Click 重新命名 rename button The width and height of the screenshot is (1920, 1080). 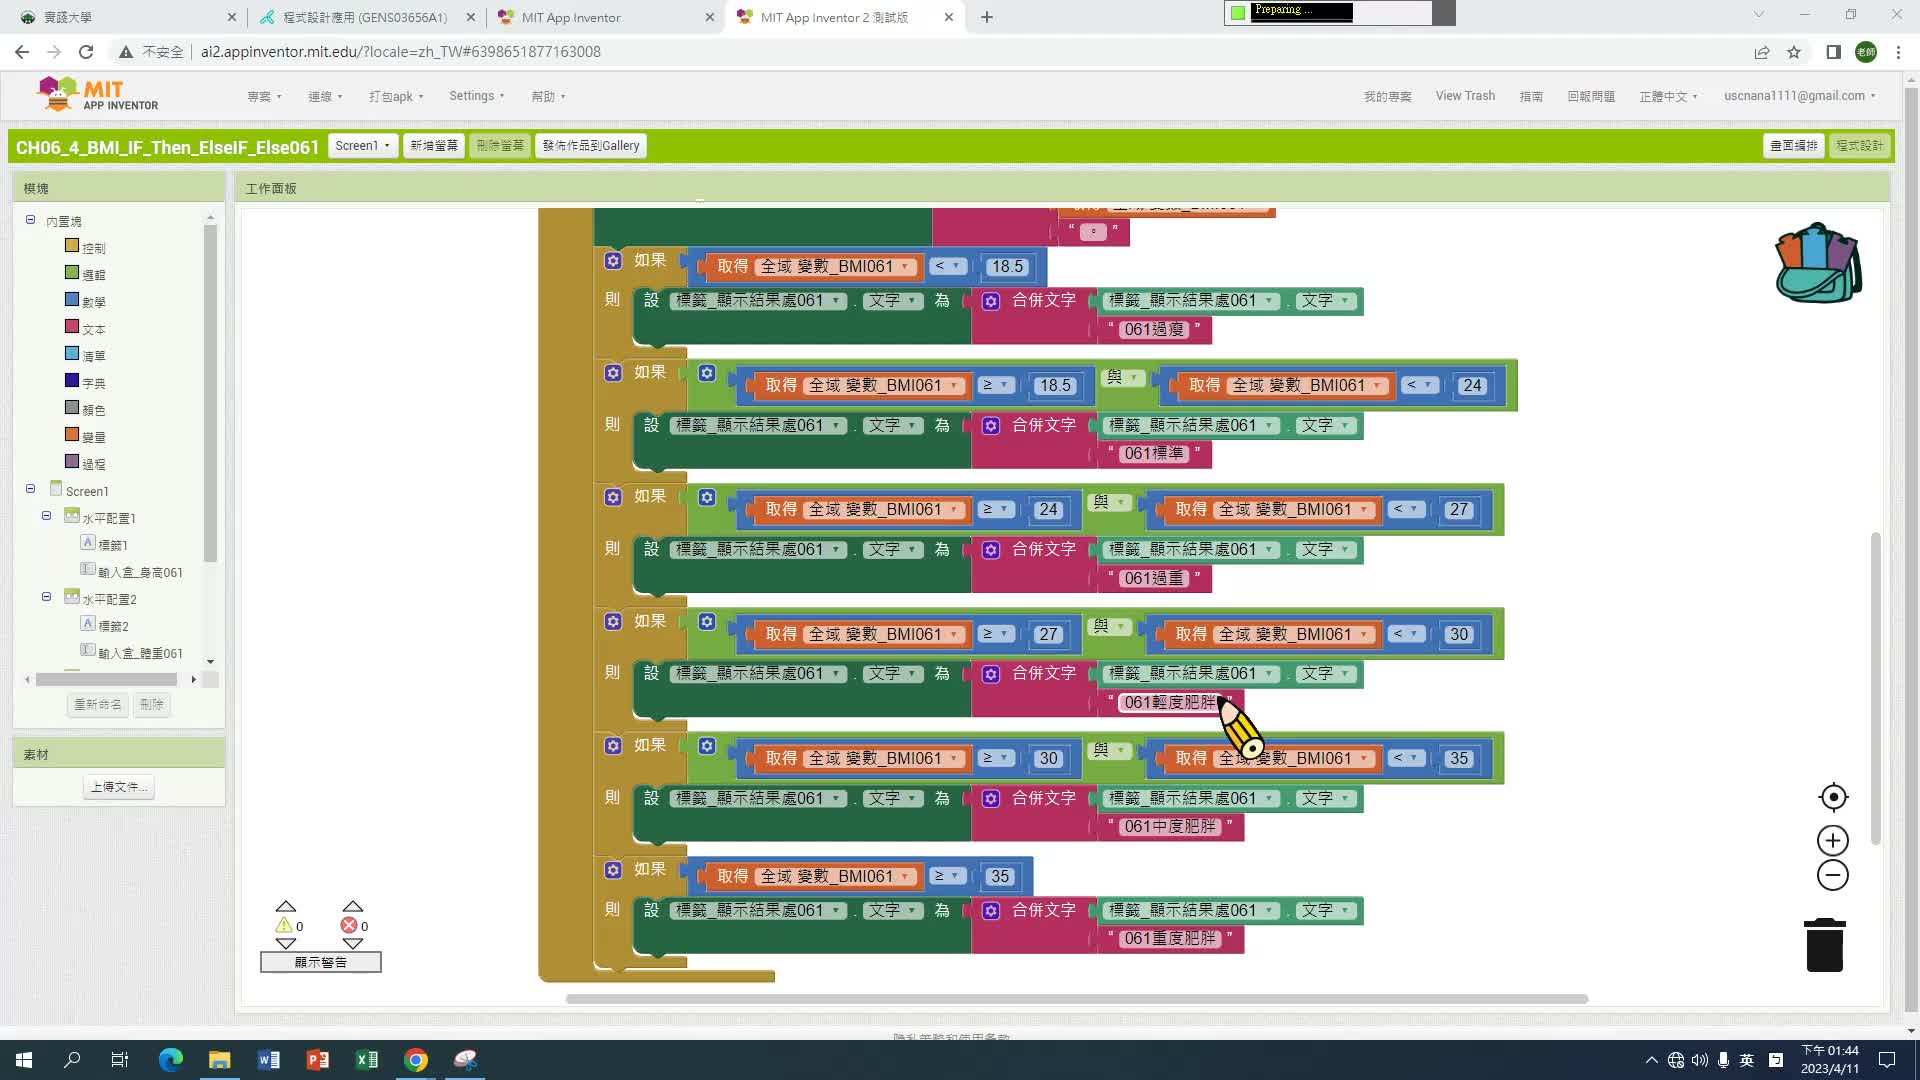[x=97, y=704]
